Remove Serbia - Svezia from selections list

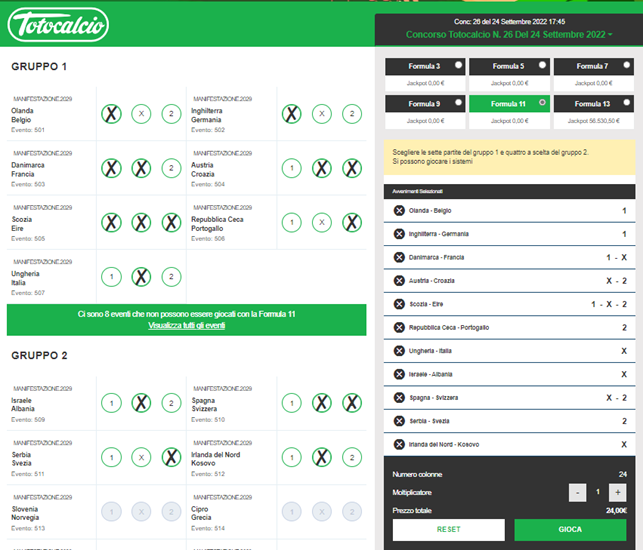(399, 421)
